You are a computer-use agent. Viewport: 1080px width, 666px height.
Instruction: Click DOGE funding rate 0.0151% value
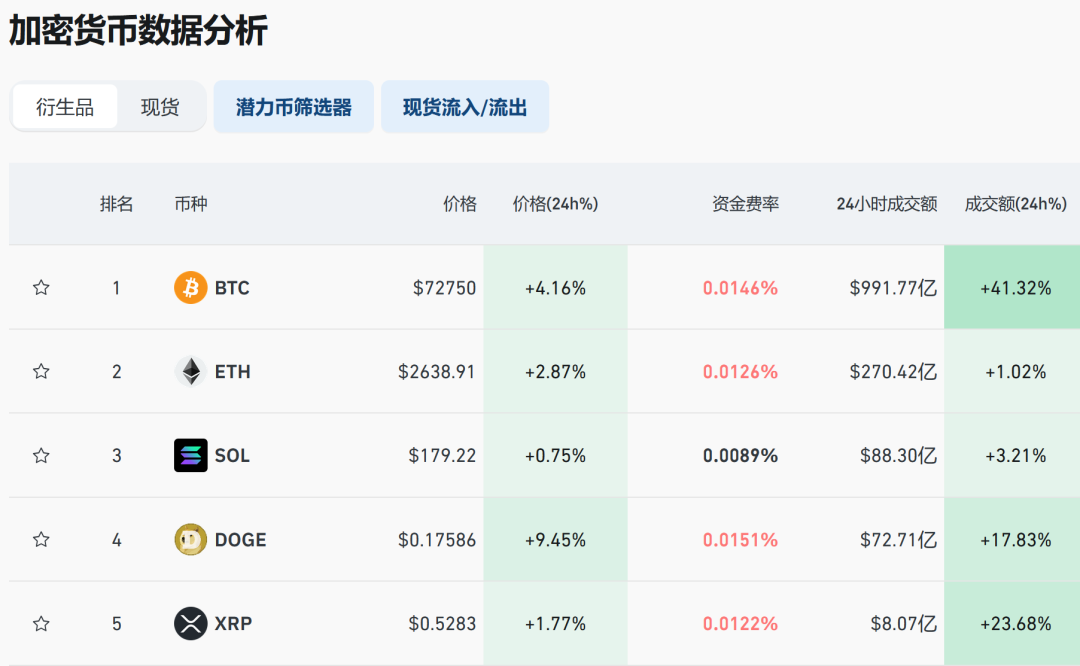pos(740,540)
